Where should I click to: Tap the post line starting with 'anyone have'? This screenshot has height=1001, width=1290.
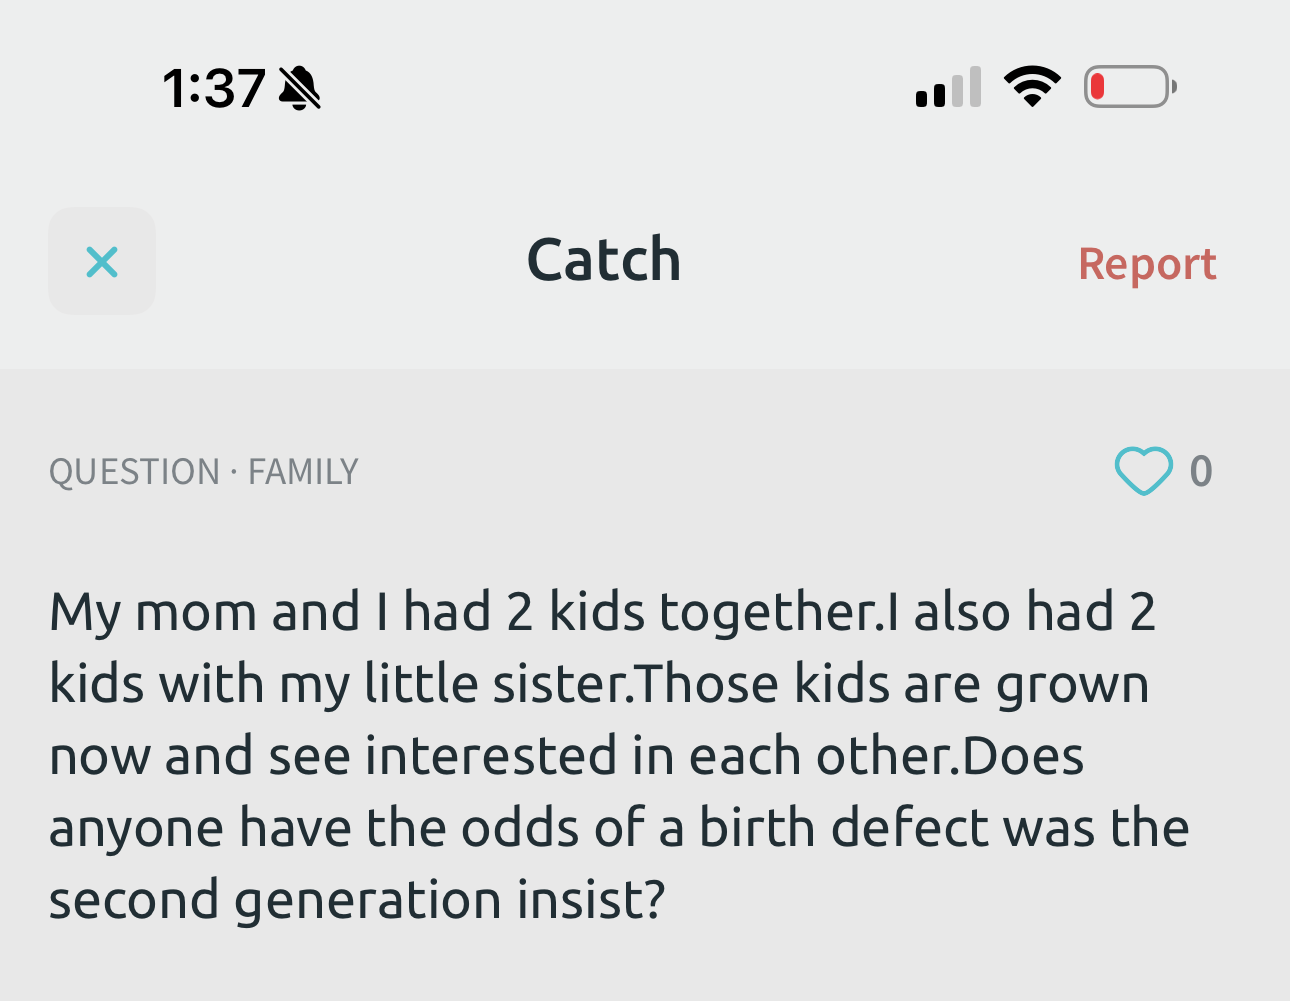click(x=618, y=828)
